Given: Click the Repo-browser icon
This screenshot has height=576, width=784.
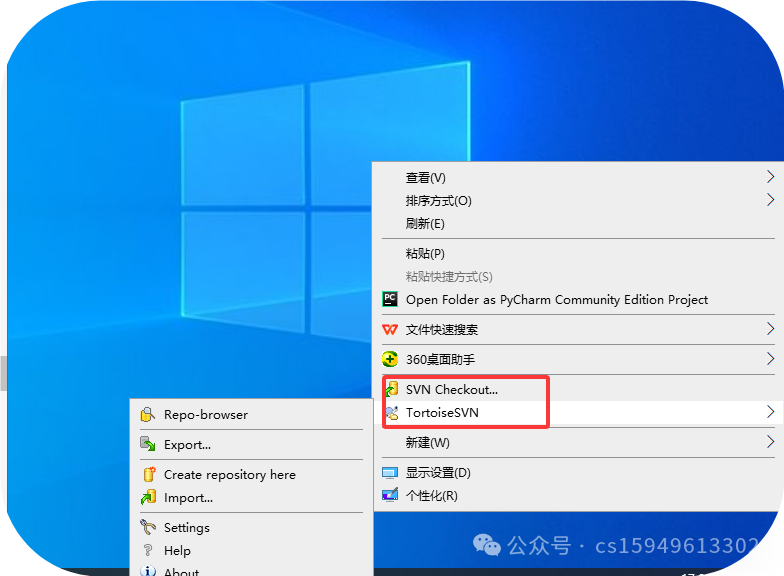Looking at the screenshot, I should [x=147, y=414].
